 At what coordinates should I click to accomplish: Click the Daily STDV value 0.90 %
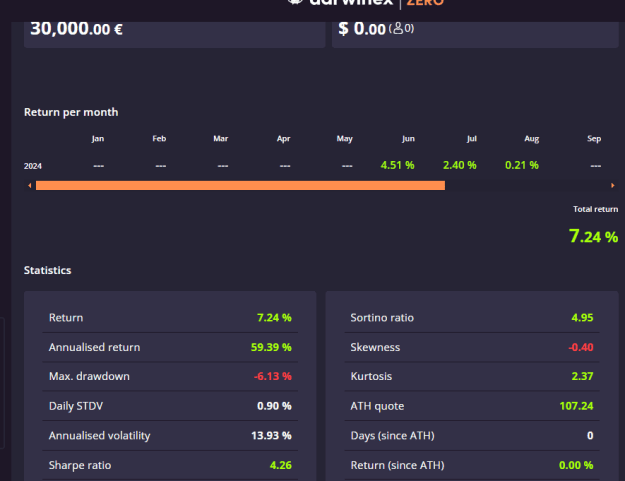(x=274, y=406)
